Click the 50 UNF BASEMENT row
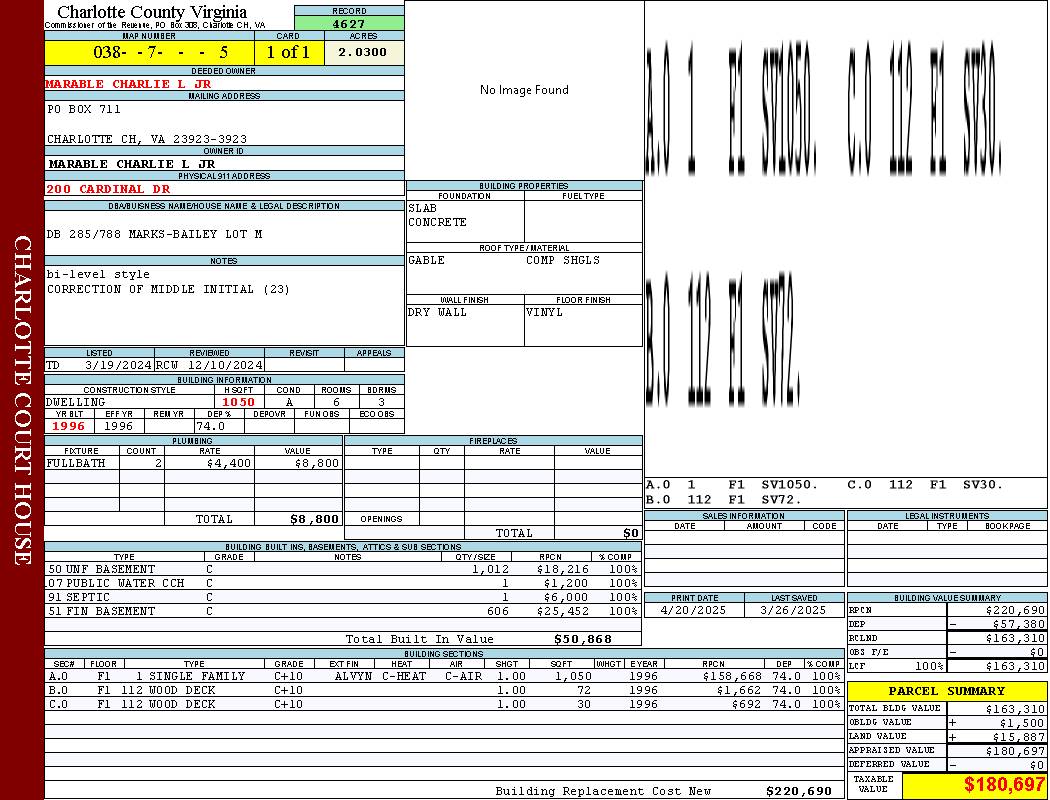Screen dimensions: 1050x800 342,570
